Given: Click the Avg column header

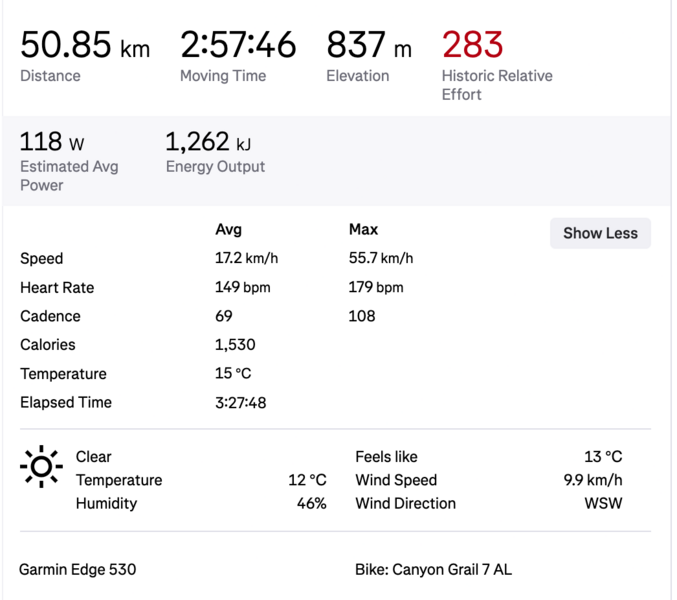Looking at the screenshot, I should (x=228, y=229).
